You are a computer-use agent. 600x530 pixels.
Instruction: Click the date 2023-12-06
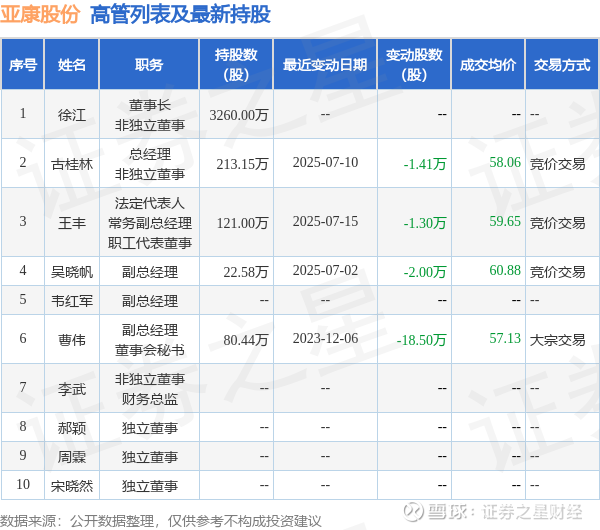(x=325, y=338)
